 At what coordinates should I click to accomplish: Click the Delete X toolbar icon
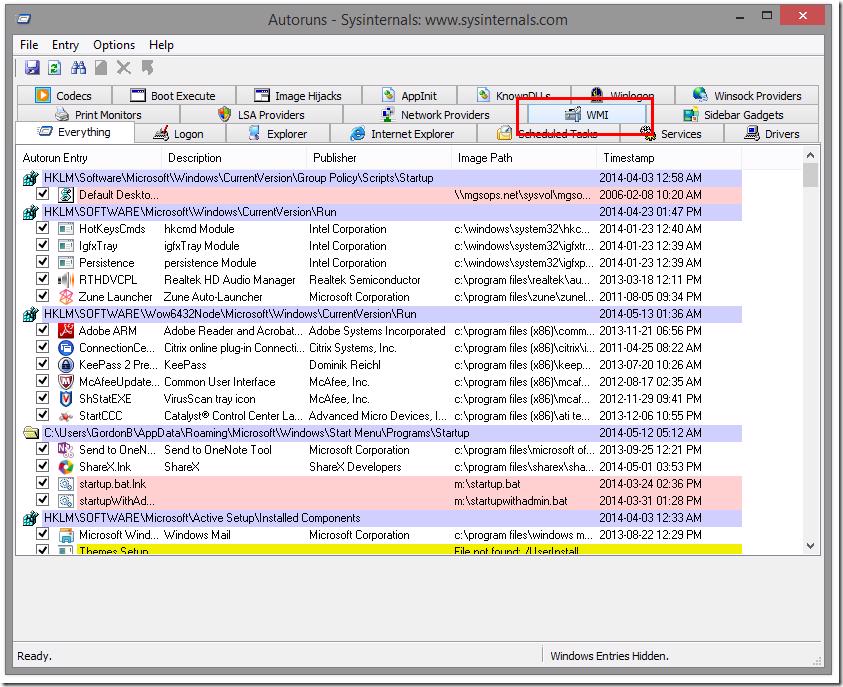coord(124,68)
